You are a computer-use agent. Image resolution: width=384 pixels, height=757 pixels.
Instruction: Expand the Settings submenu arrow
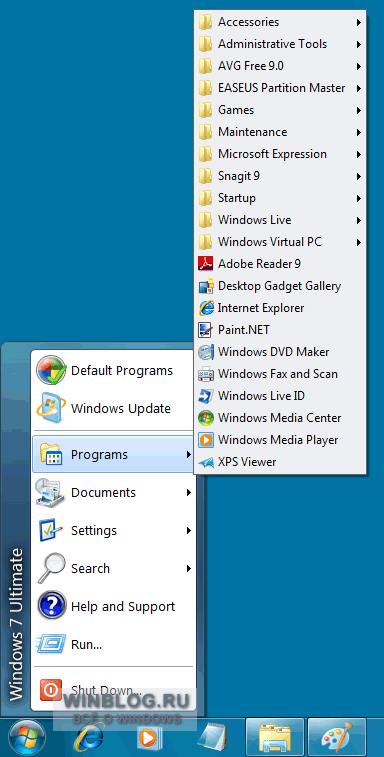189,531
